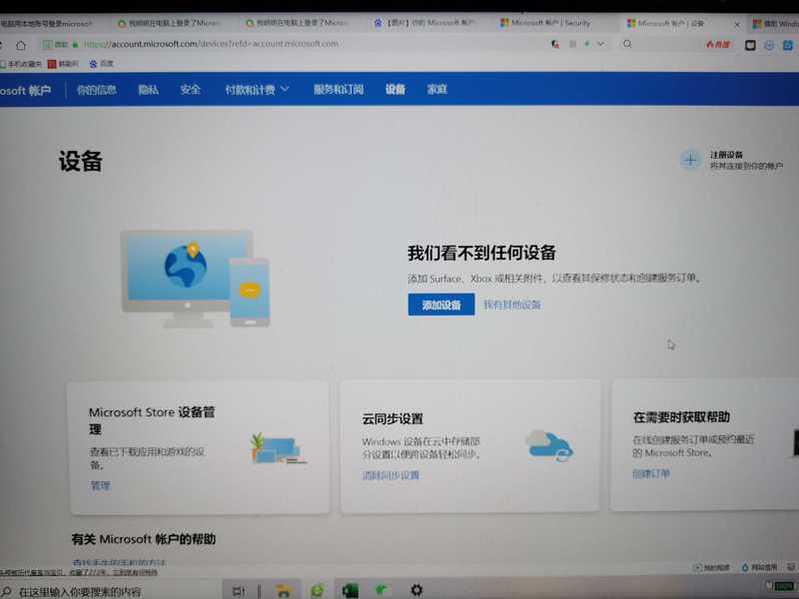Open the 百度 bookmark

(x=101, y=64)
